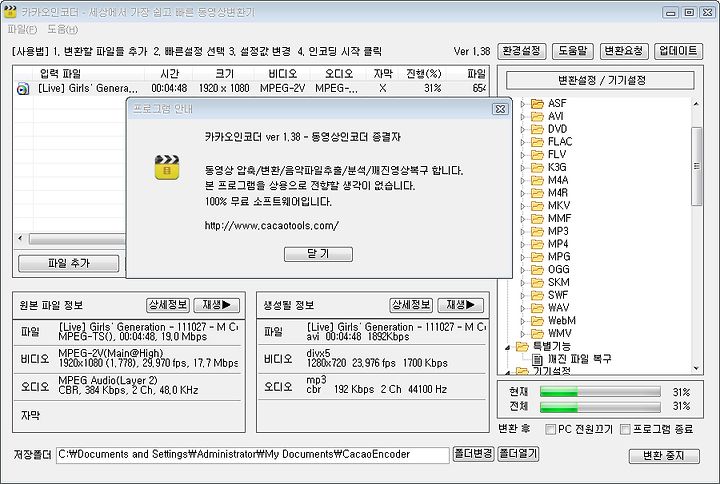Screen dimensions: 720x484
Task: Click the WebM folder icon
Action: click(537, 321)
